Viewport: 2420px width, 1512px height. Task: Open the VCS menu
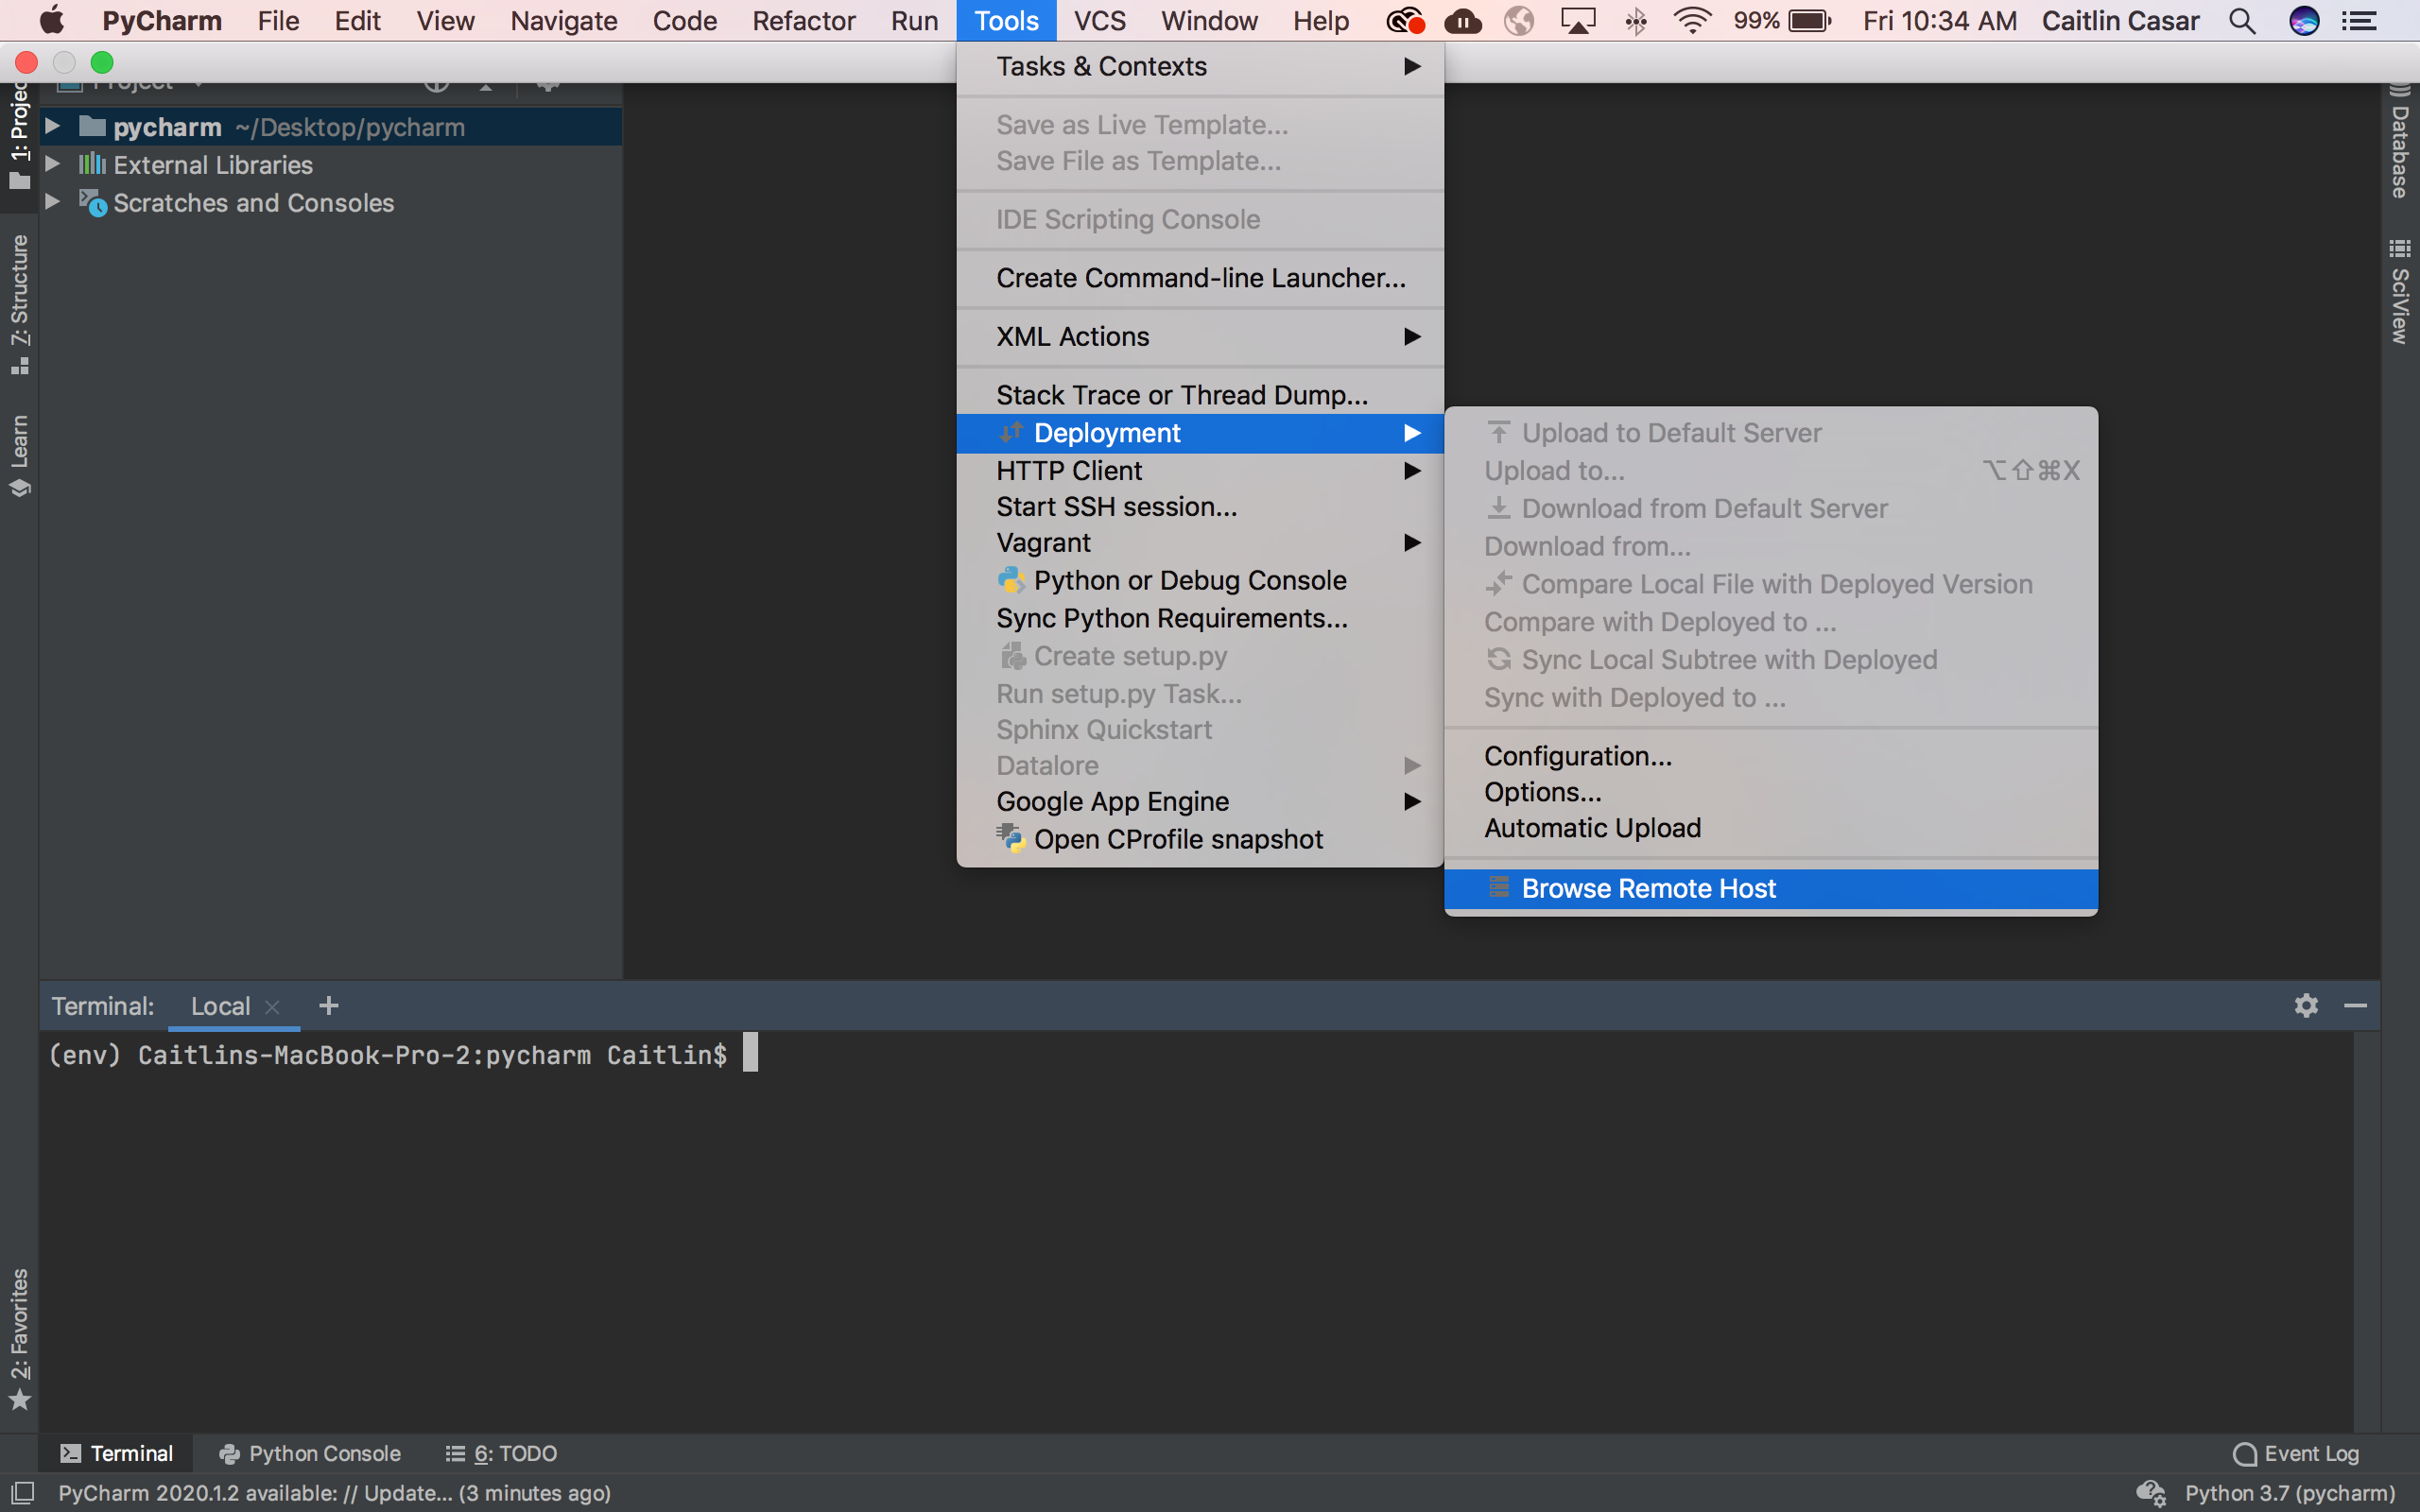[1099, 21]
